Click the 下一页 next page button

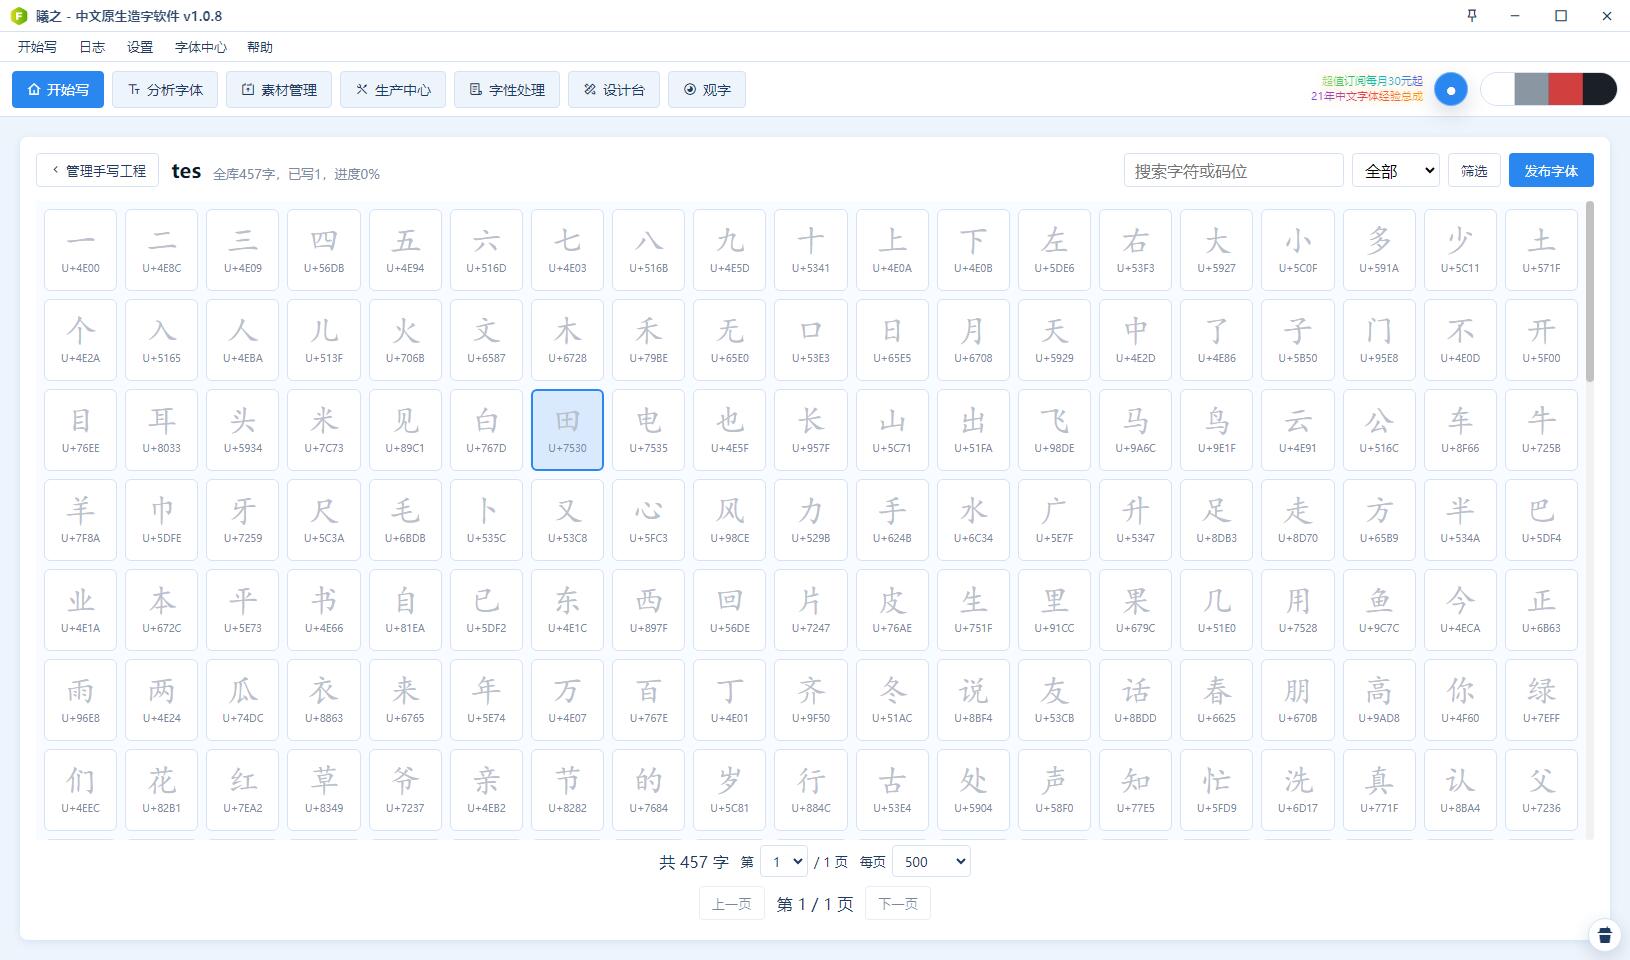tap(898, 904)
